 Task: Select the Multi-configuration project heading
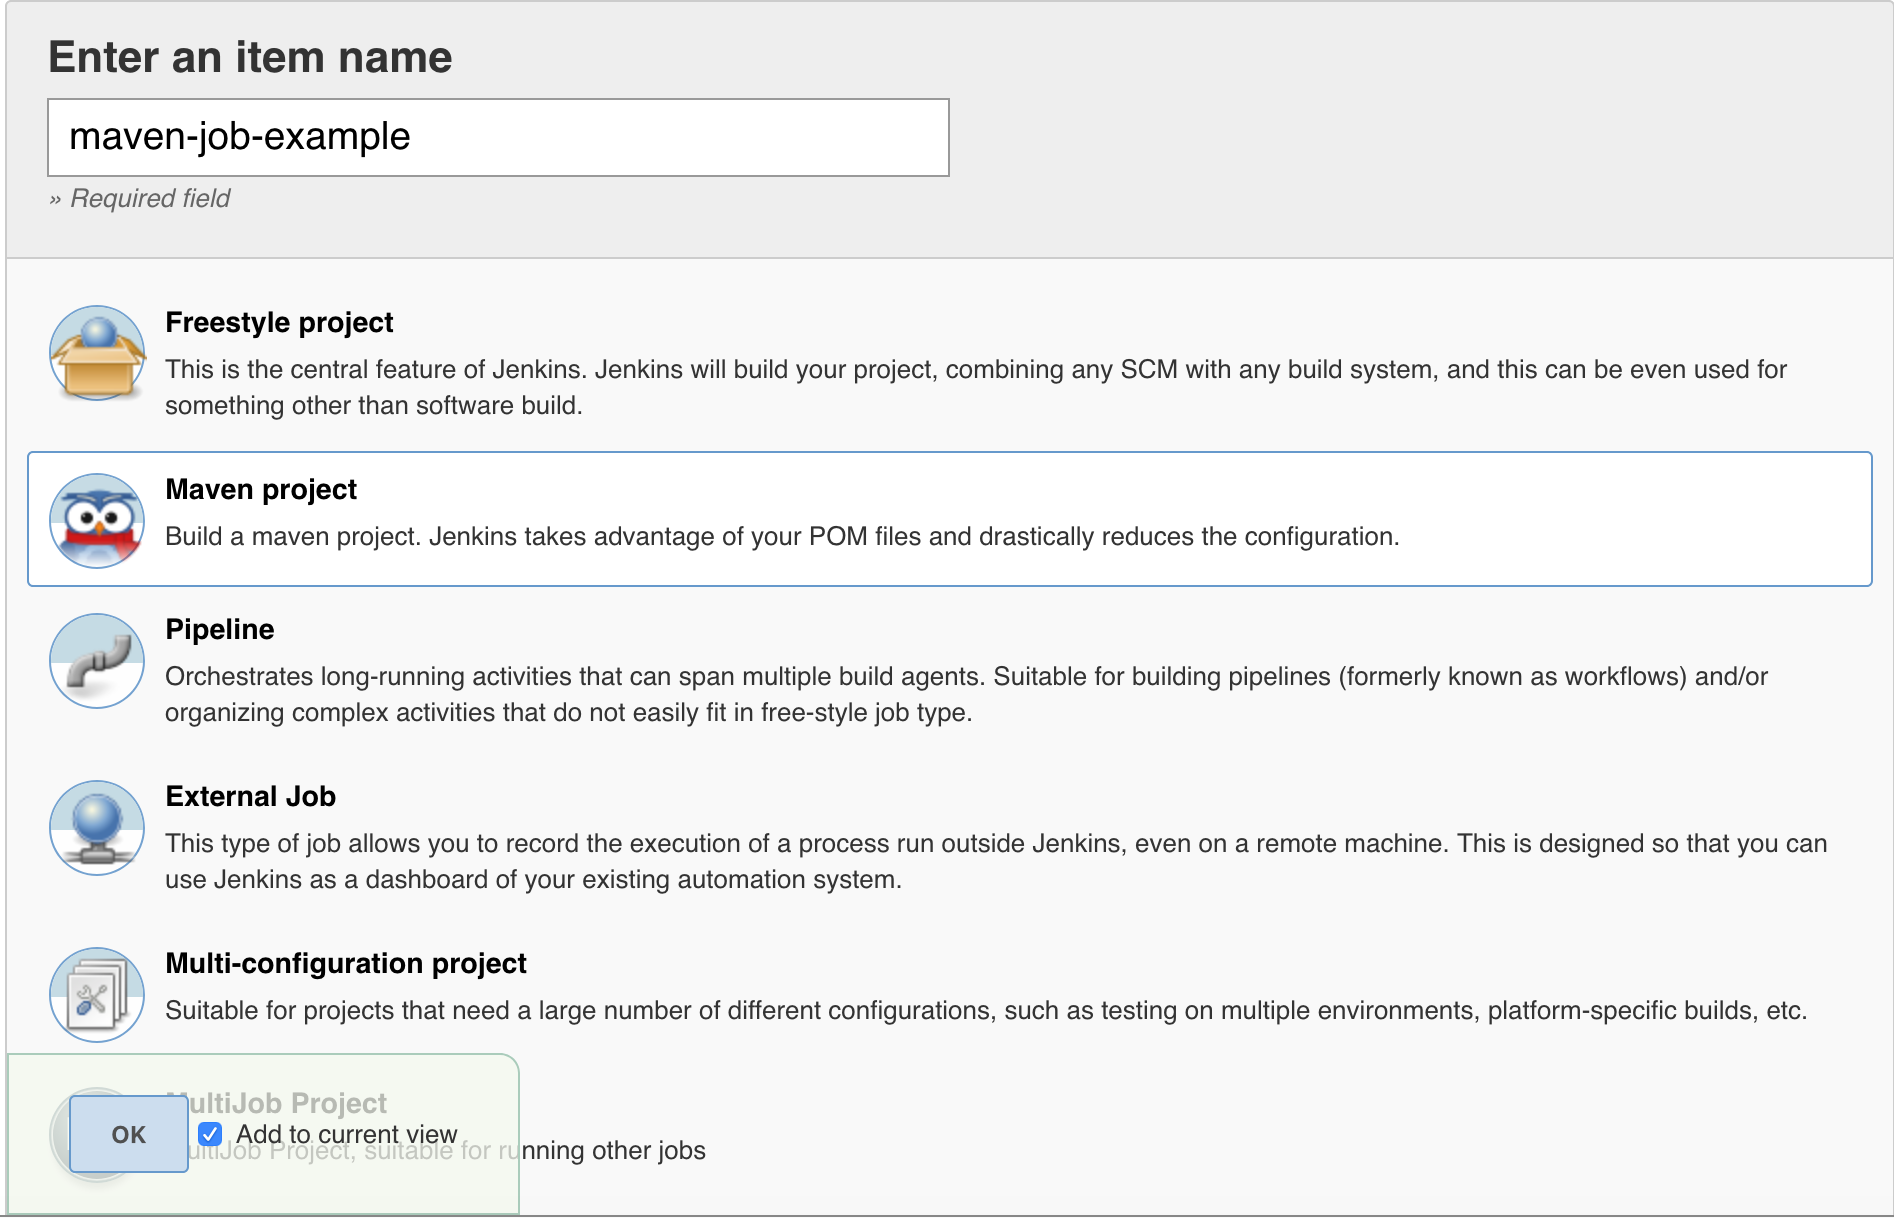pos(345,963)
